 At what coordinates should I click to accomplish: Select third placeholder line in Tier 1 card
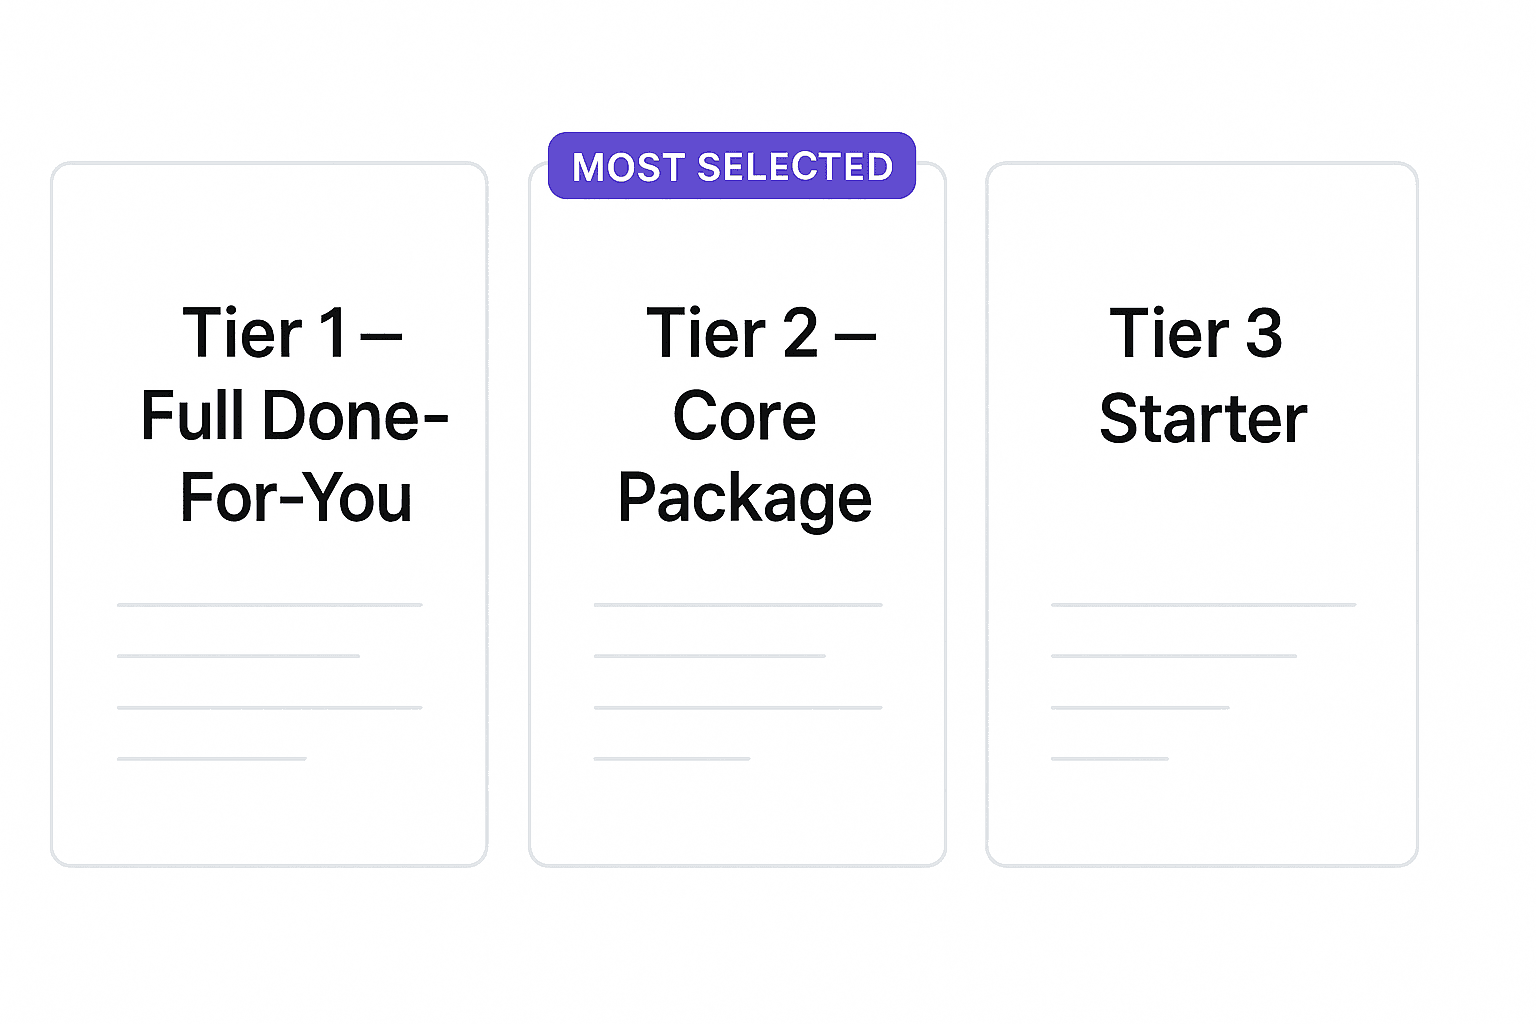(x=269, y=708)
